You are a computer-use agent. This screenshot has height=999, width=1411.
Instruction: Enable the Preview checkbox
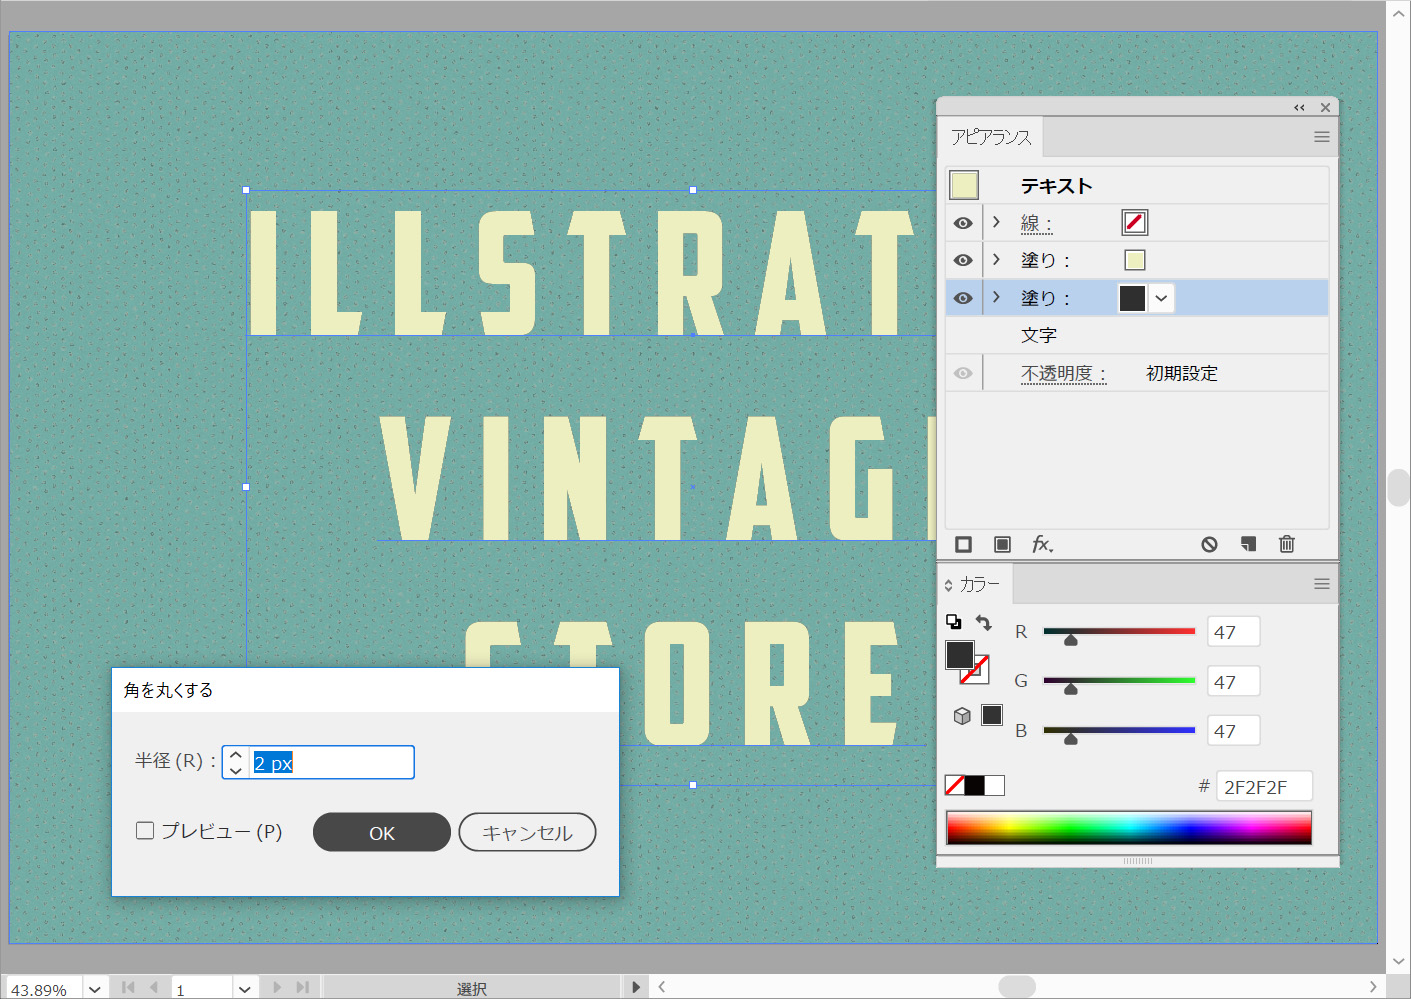(145, 831)
